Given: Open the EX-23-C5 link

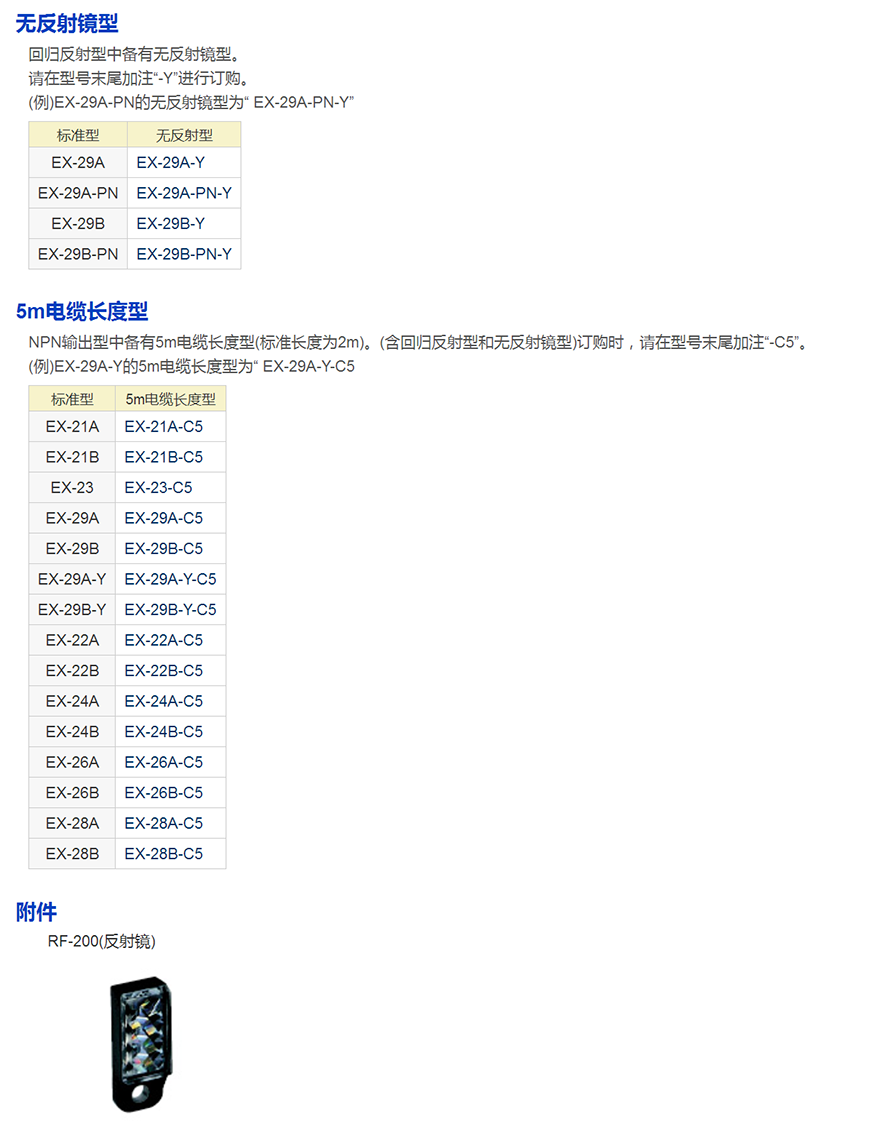Looking at the screenshot, I should (x=158, y=488).
